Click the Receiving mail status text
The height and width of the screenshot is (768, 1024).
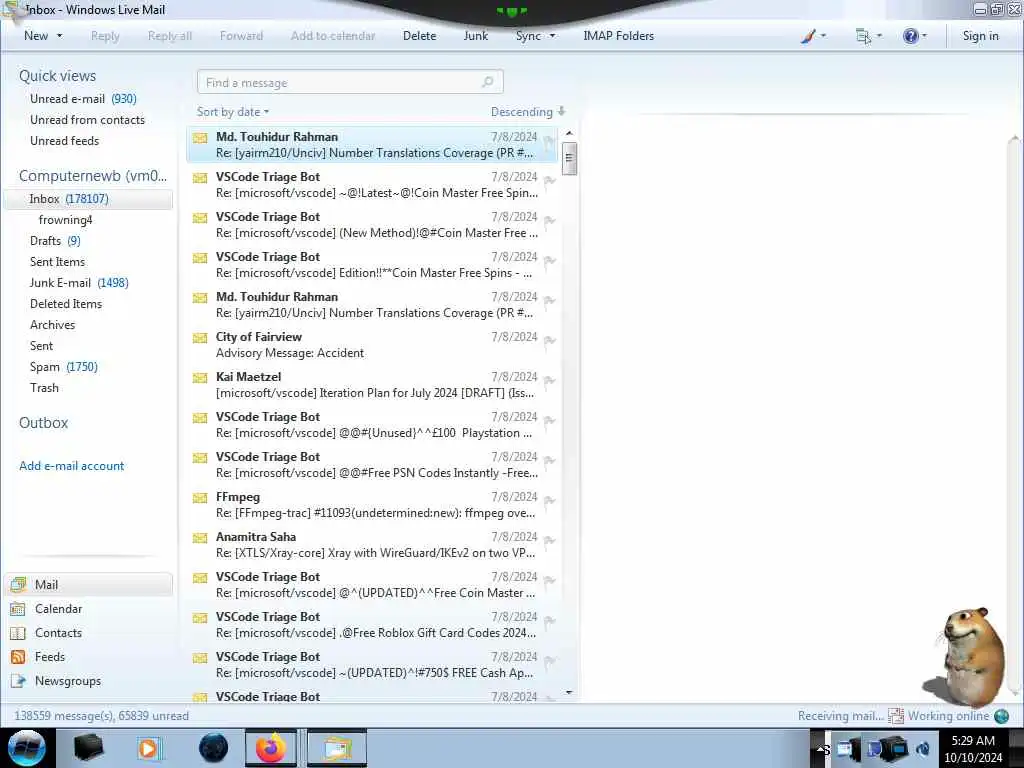(x=840, y=716)
